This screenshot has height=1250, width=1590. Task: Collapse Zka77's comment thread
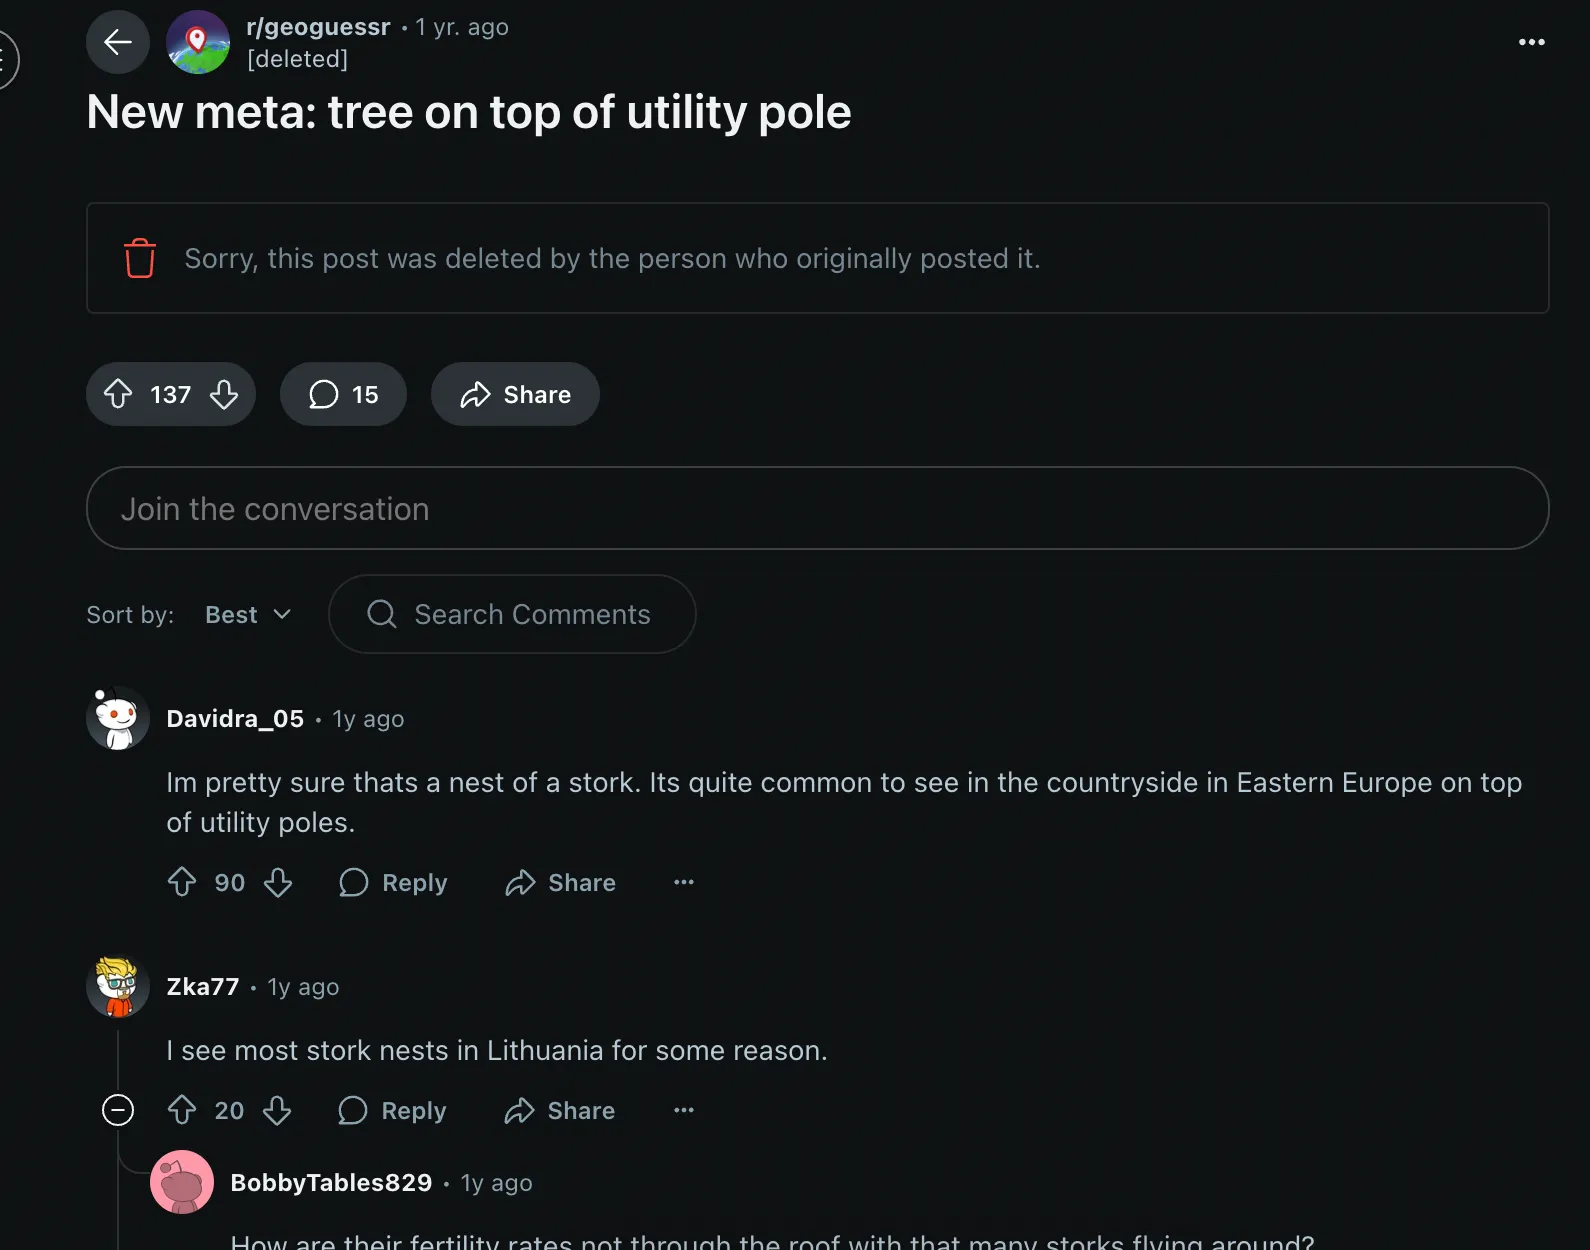(117, 1110)
